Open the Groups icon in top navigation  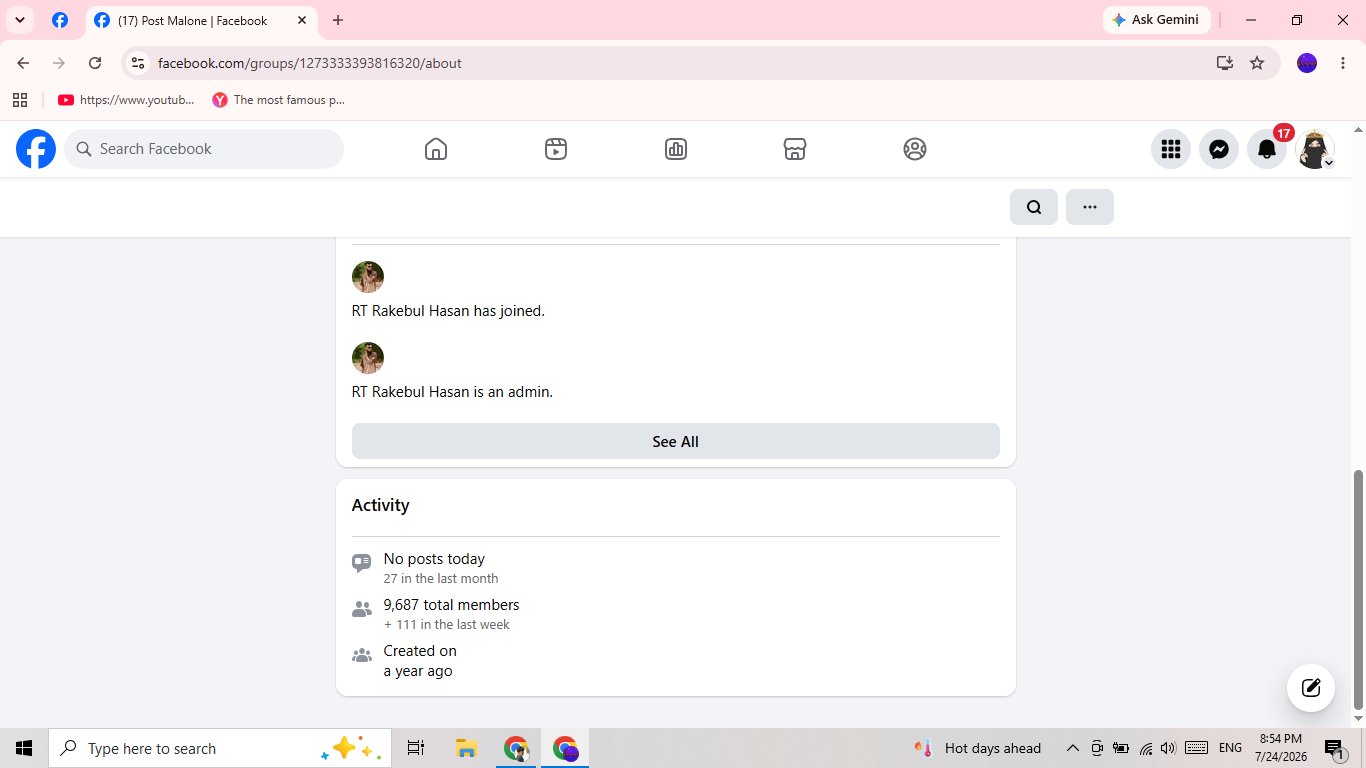pyautogui.click(x=915, y=149)
